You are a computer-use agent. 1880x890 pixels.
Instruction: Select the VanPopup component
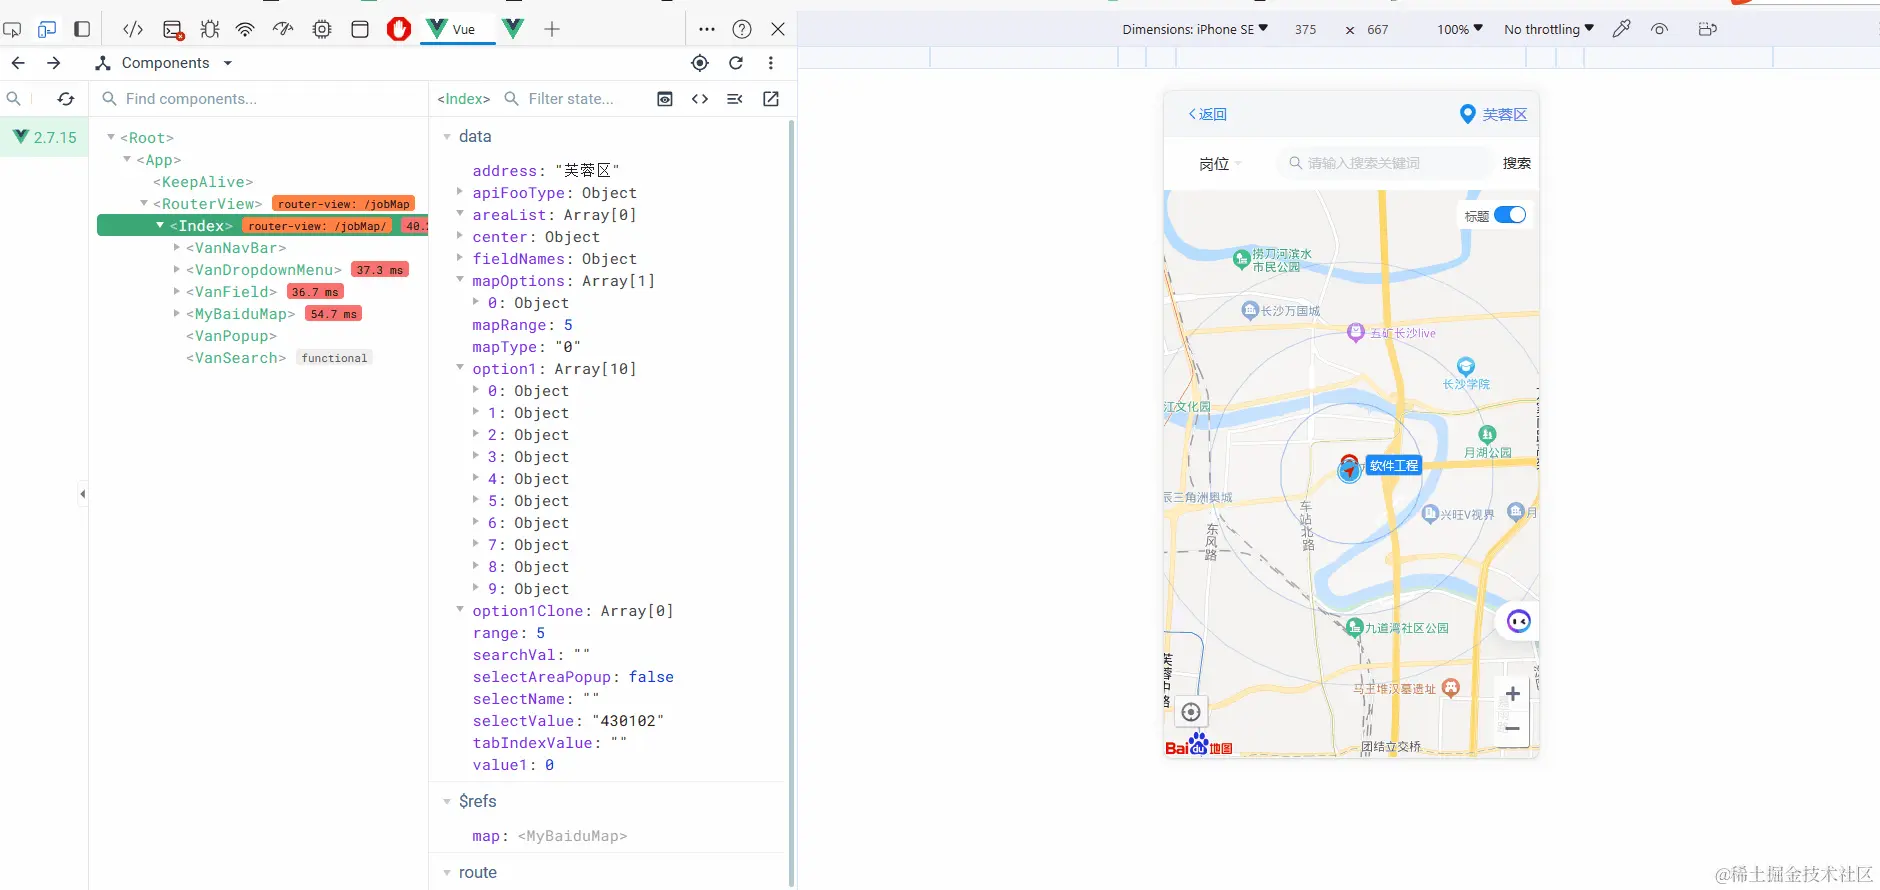pos(231,336)
